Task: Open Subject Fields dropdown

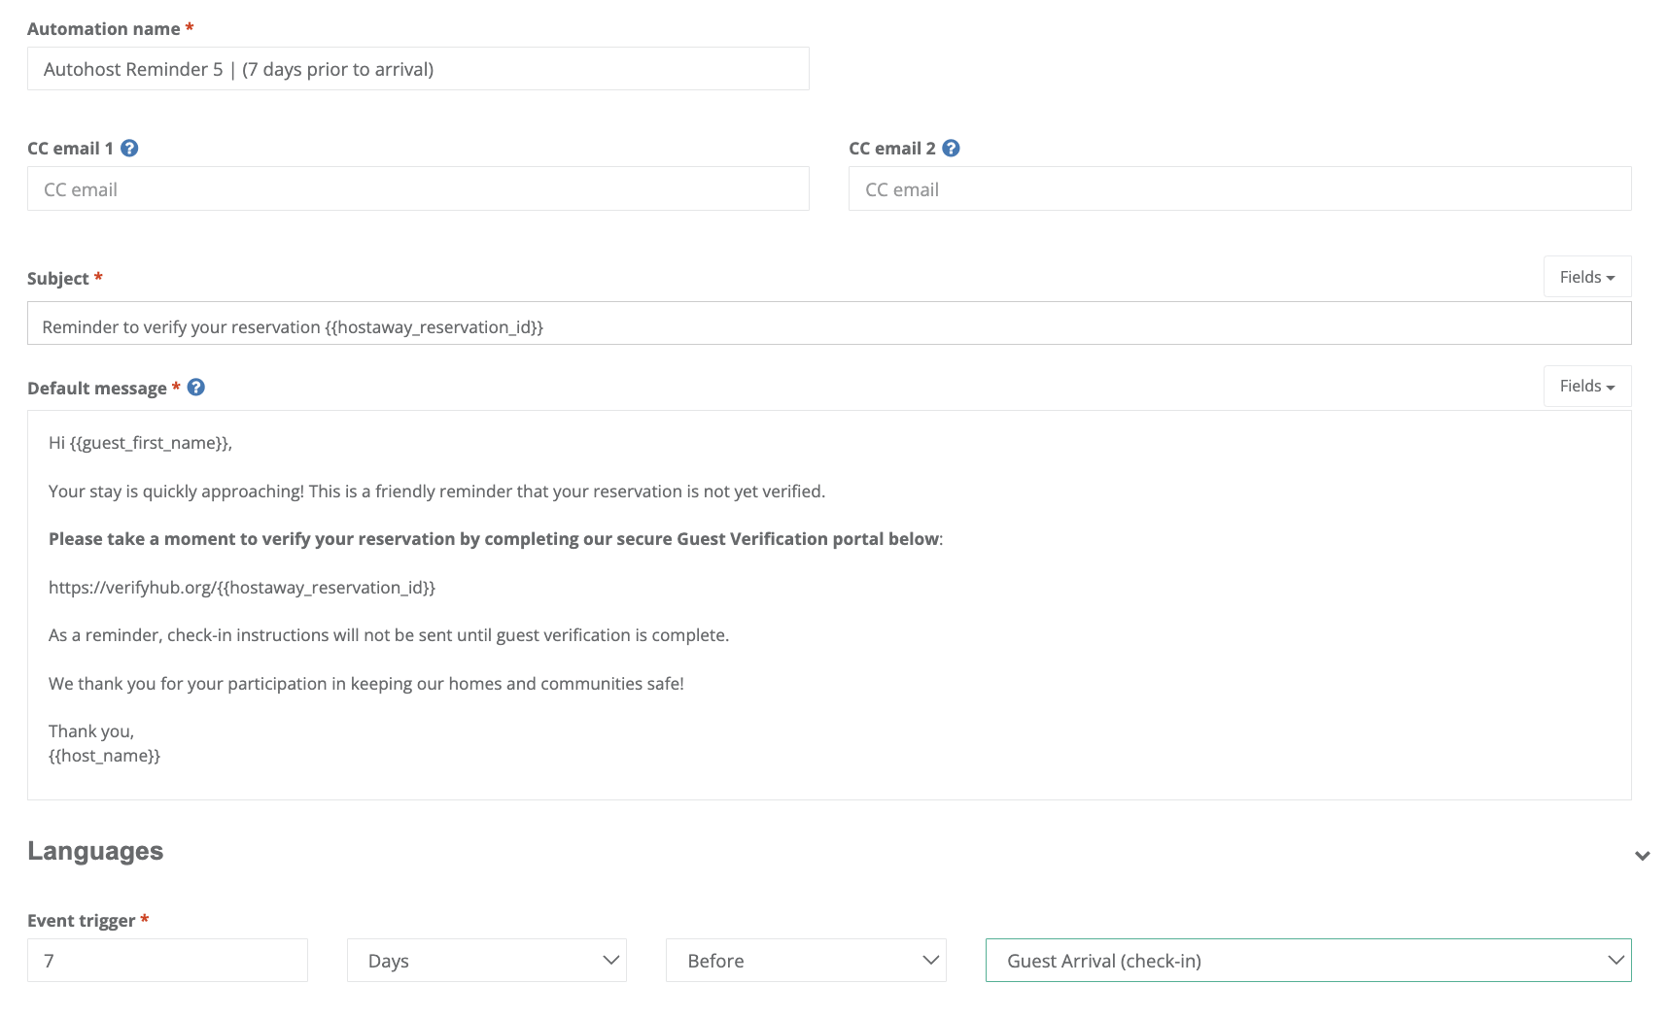Action: [x=1586, y=277]
